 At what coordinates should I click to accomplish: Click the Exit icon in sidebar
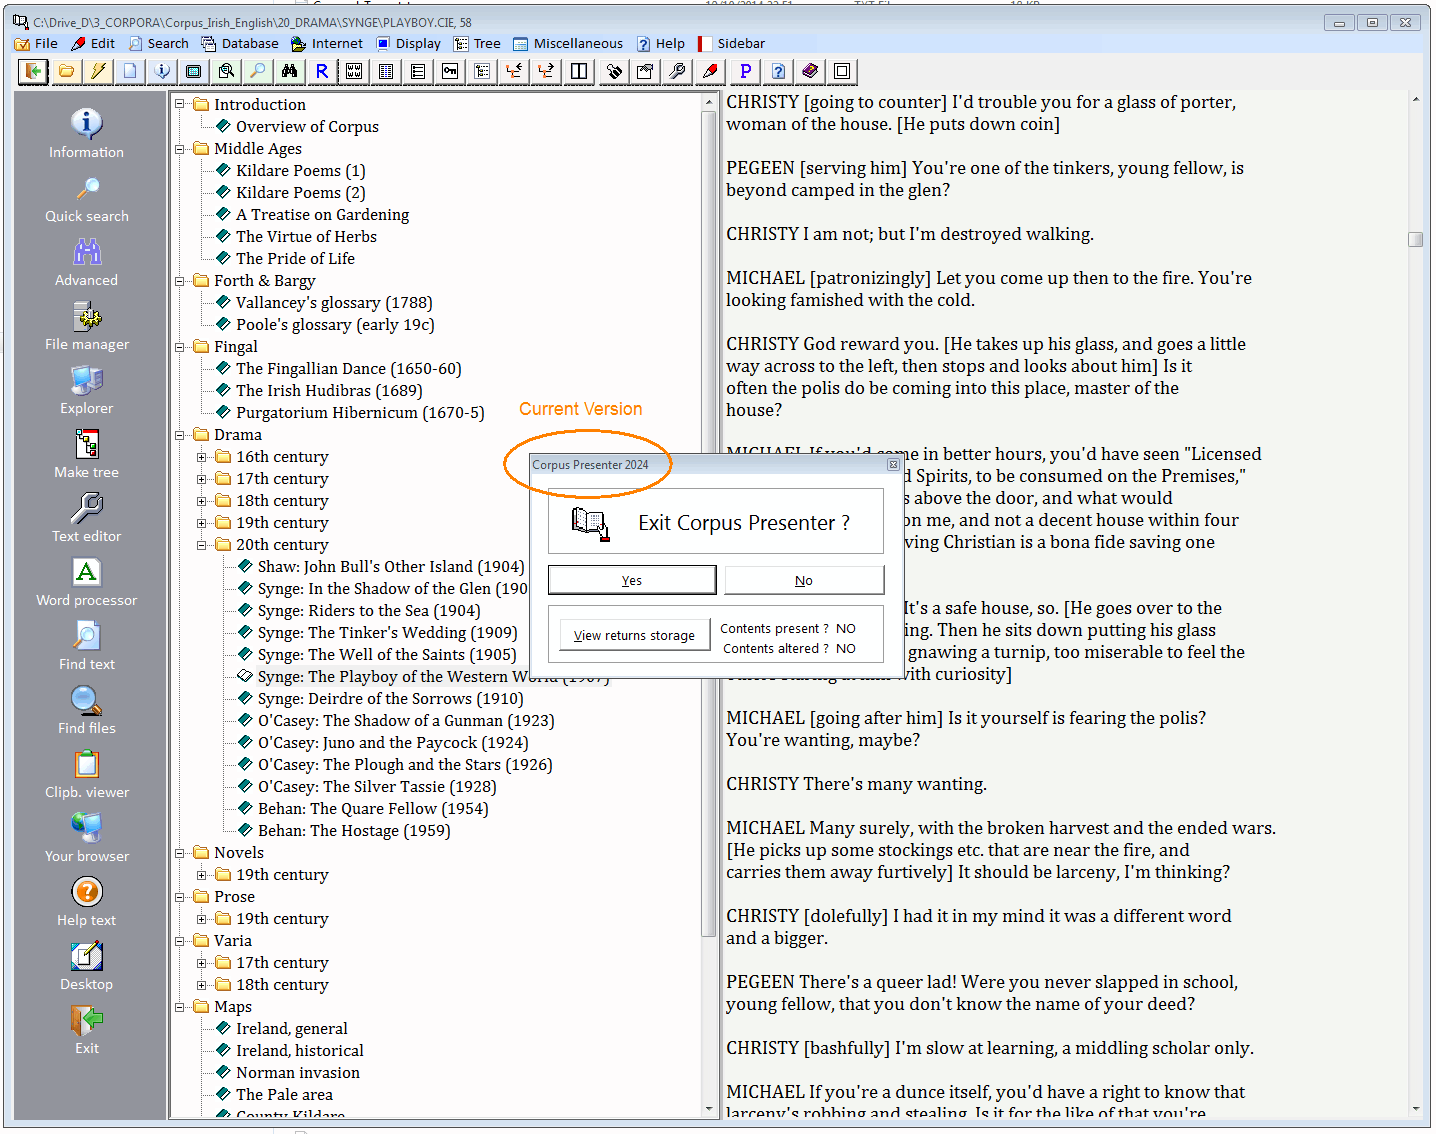click(86, 1021)
